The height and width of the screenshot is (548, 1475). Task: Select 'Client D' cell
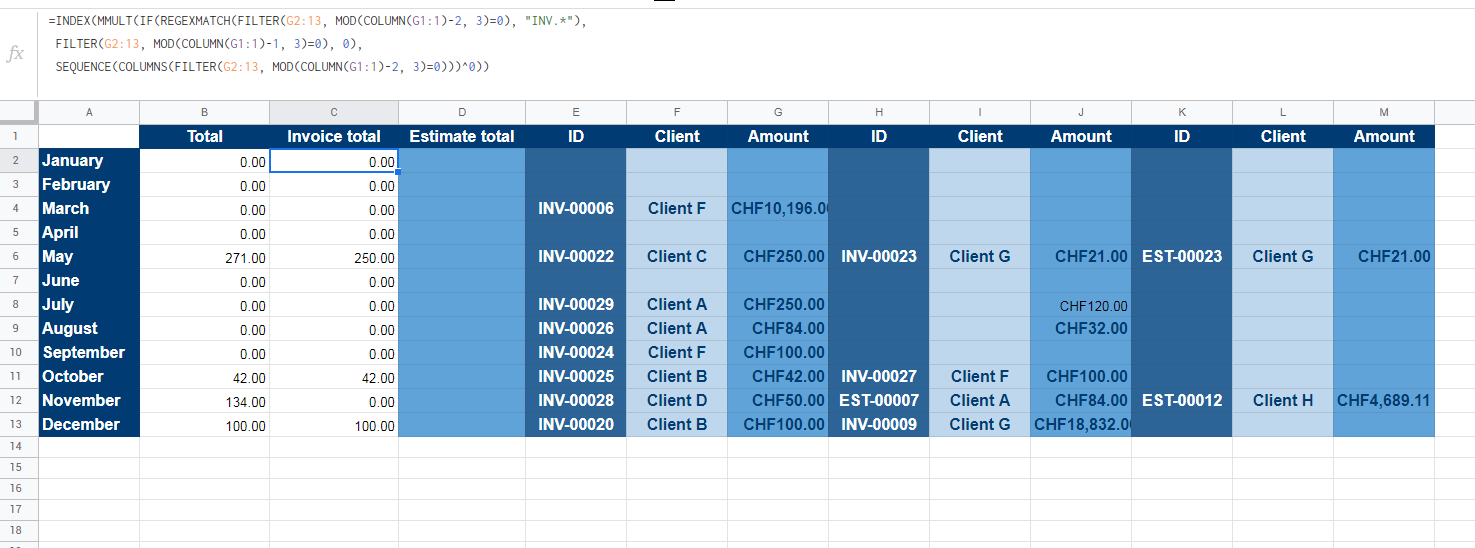(x=677, y=400)
